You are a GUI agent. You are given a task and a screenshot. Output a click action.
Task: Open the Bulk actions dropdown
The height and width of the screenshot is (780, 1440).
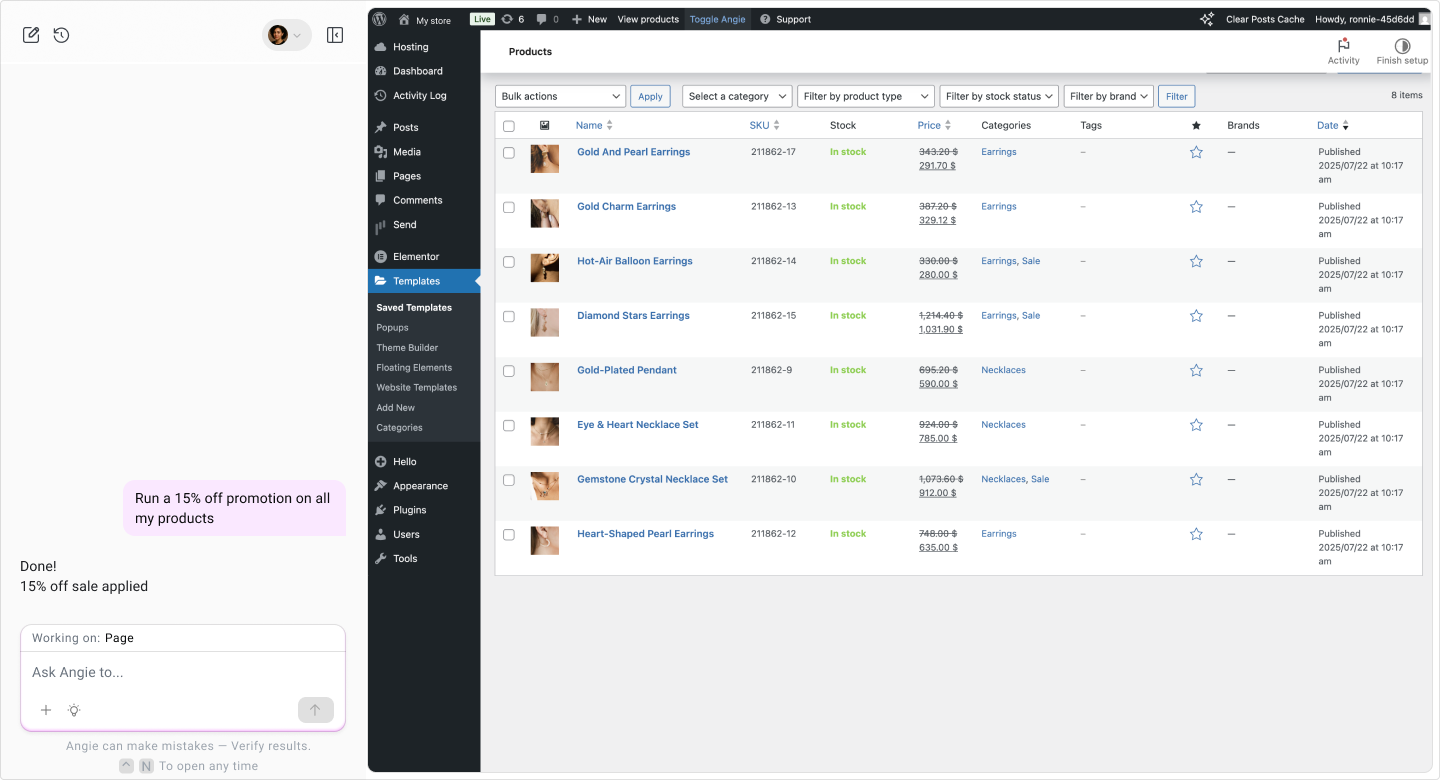[559, 96]
